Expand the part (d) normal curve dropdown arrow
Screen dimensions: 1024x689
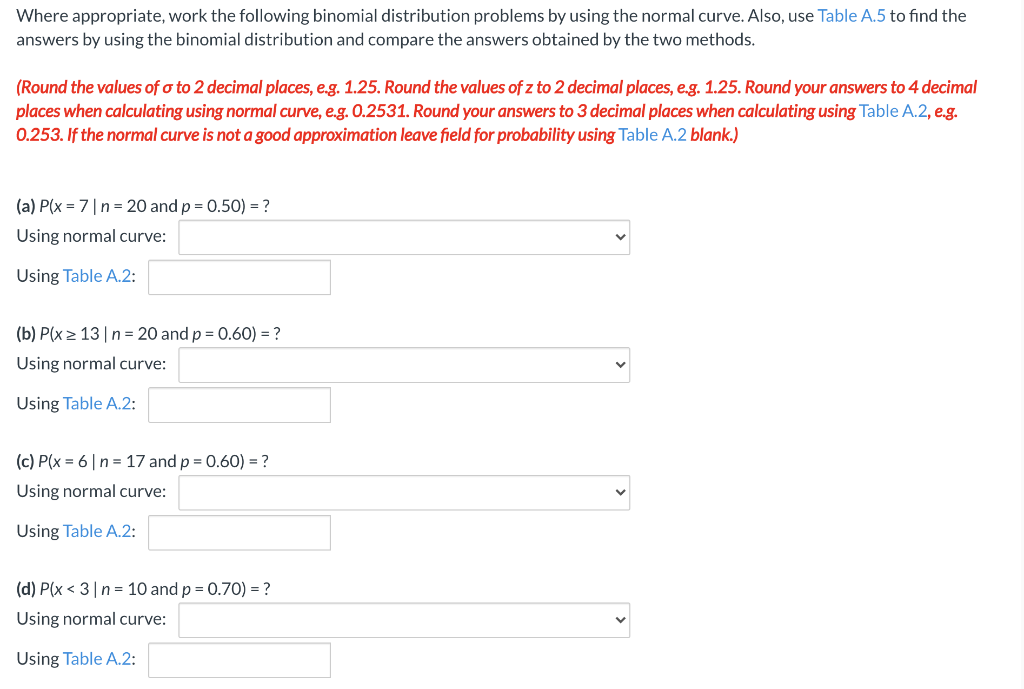pyautogui.click(x=620, y=619)
